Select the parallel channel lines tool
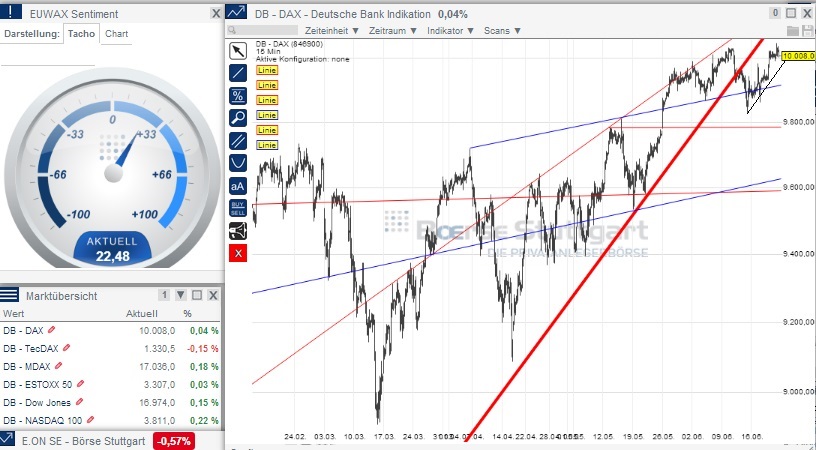Viewport: 816px width, 450px height. point(238,140)
